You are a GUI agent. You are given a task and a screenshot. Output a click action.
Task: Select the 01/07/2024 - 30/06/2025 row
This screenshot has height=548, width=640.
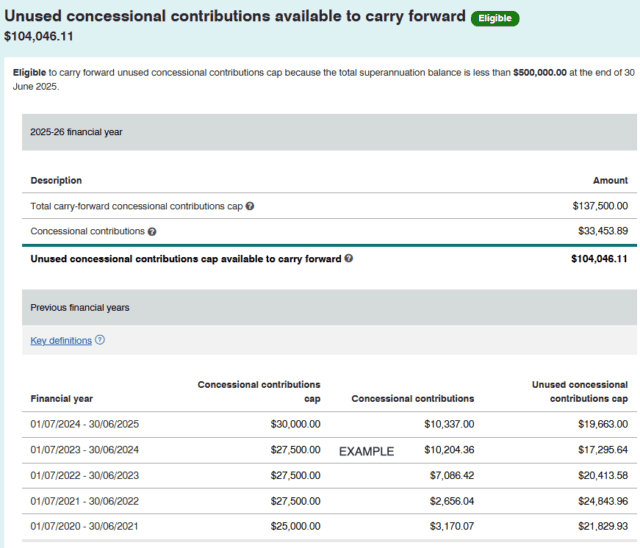point(329,424)
